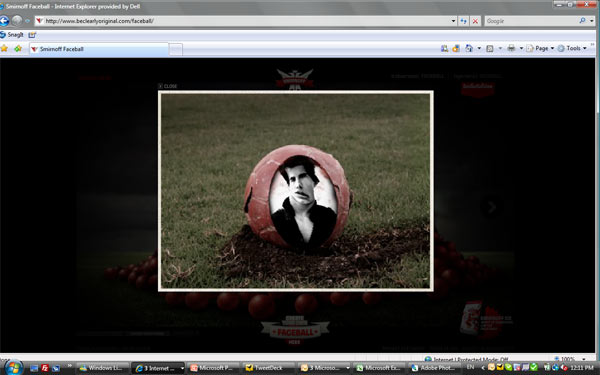
Task: Open the SnagIt toolbar button
Action: 12,35
